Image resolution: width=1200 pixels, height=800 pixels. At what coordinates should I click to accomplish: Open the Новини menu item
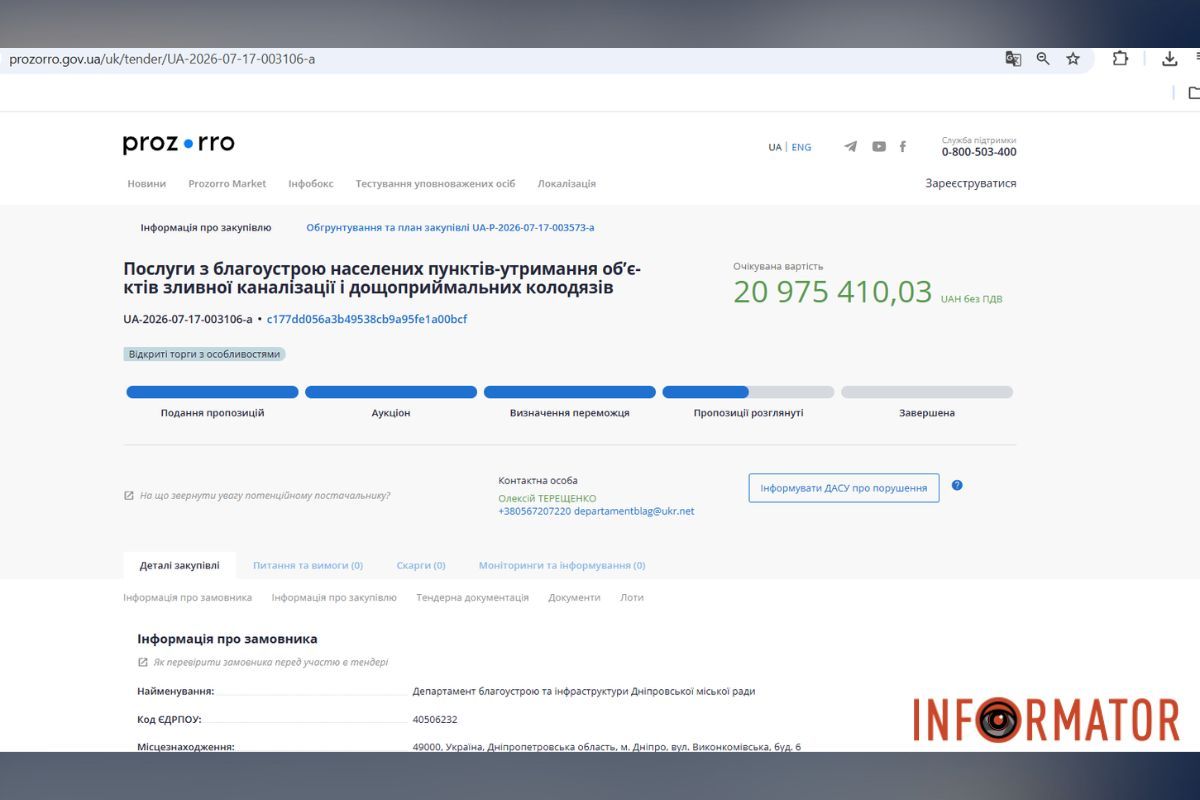147,184
